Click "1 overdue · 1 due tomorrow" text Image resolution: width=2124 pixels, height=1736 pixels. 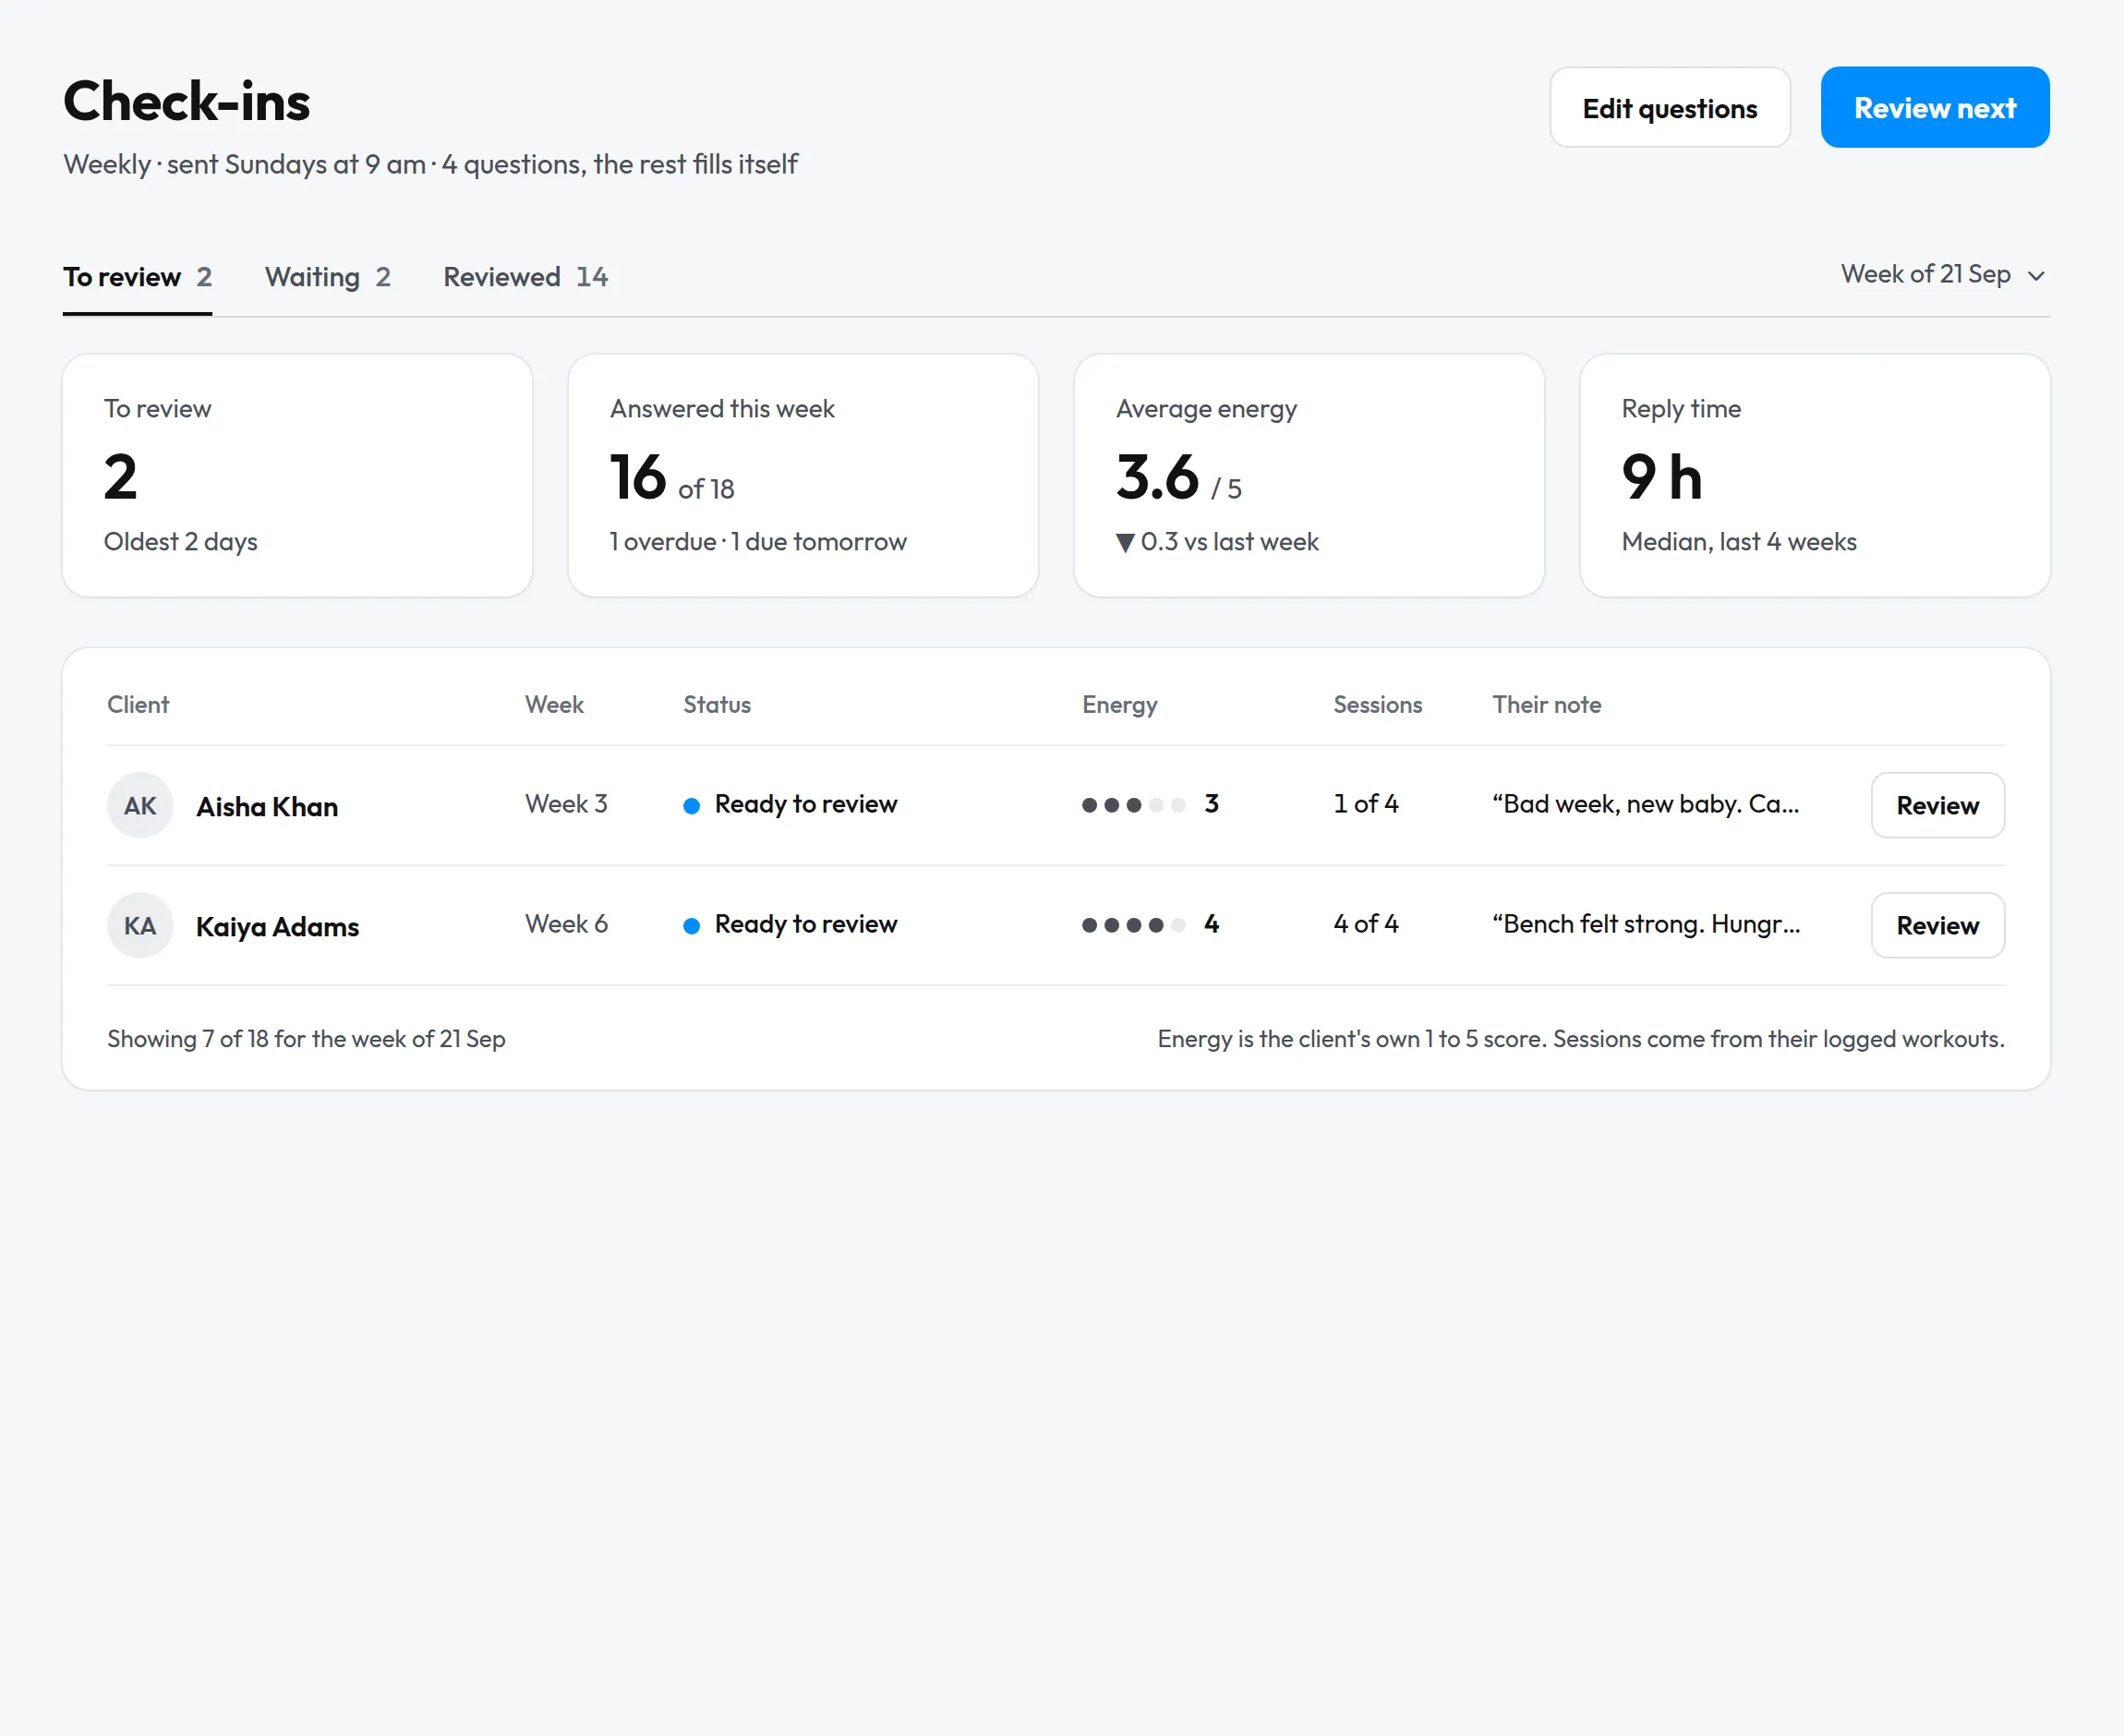tap(758, 542)
